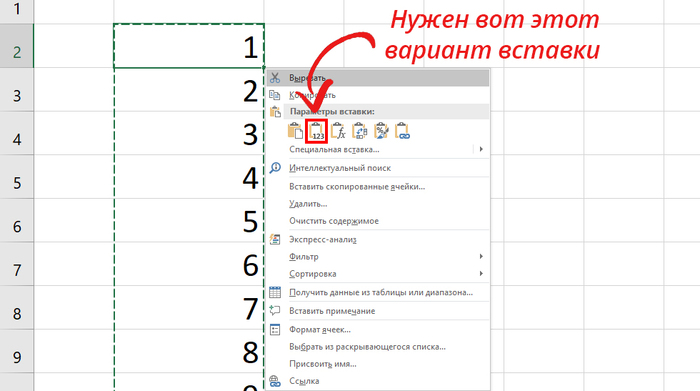The image size is (700, 391).
Task: Select row header 5
Action: pyautogui.click(x=17, y=177)
